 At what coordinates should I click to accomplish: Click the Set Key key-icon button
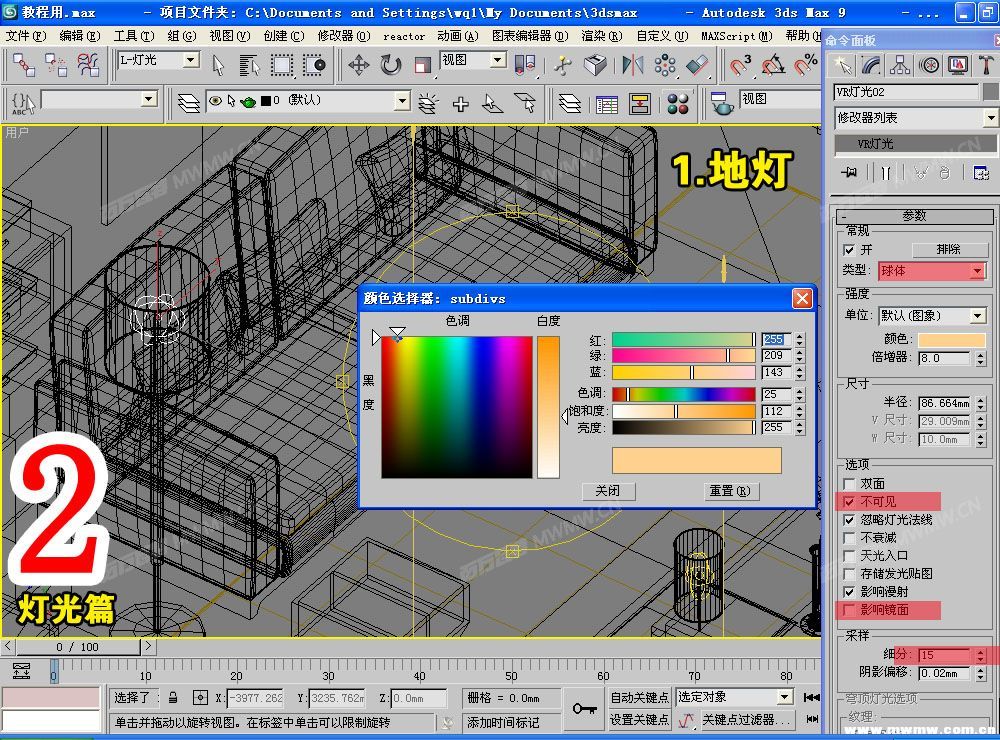(x=584, y=709)
